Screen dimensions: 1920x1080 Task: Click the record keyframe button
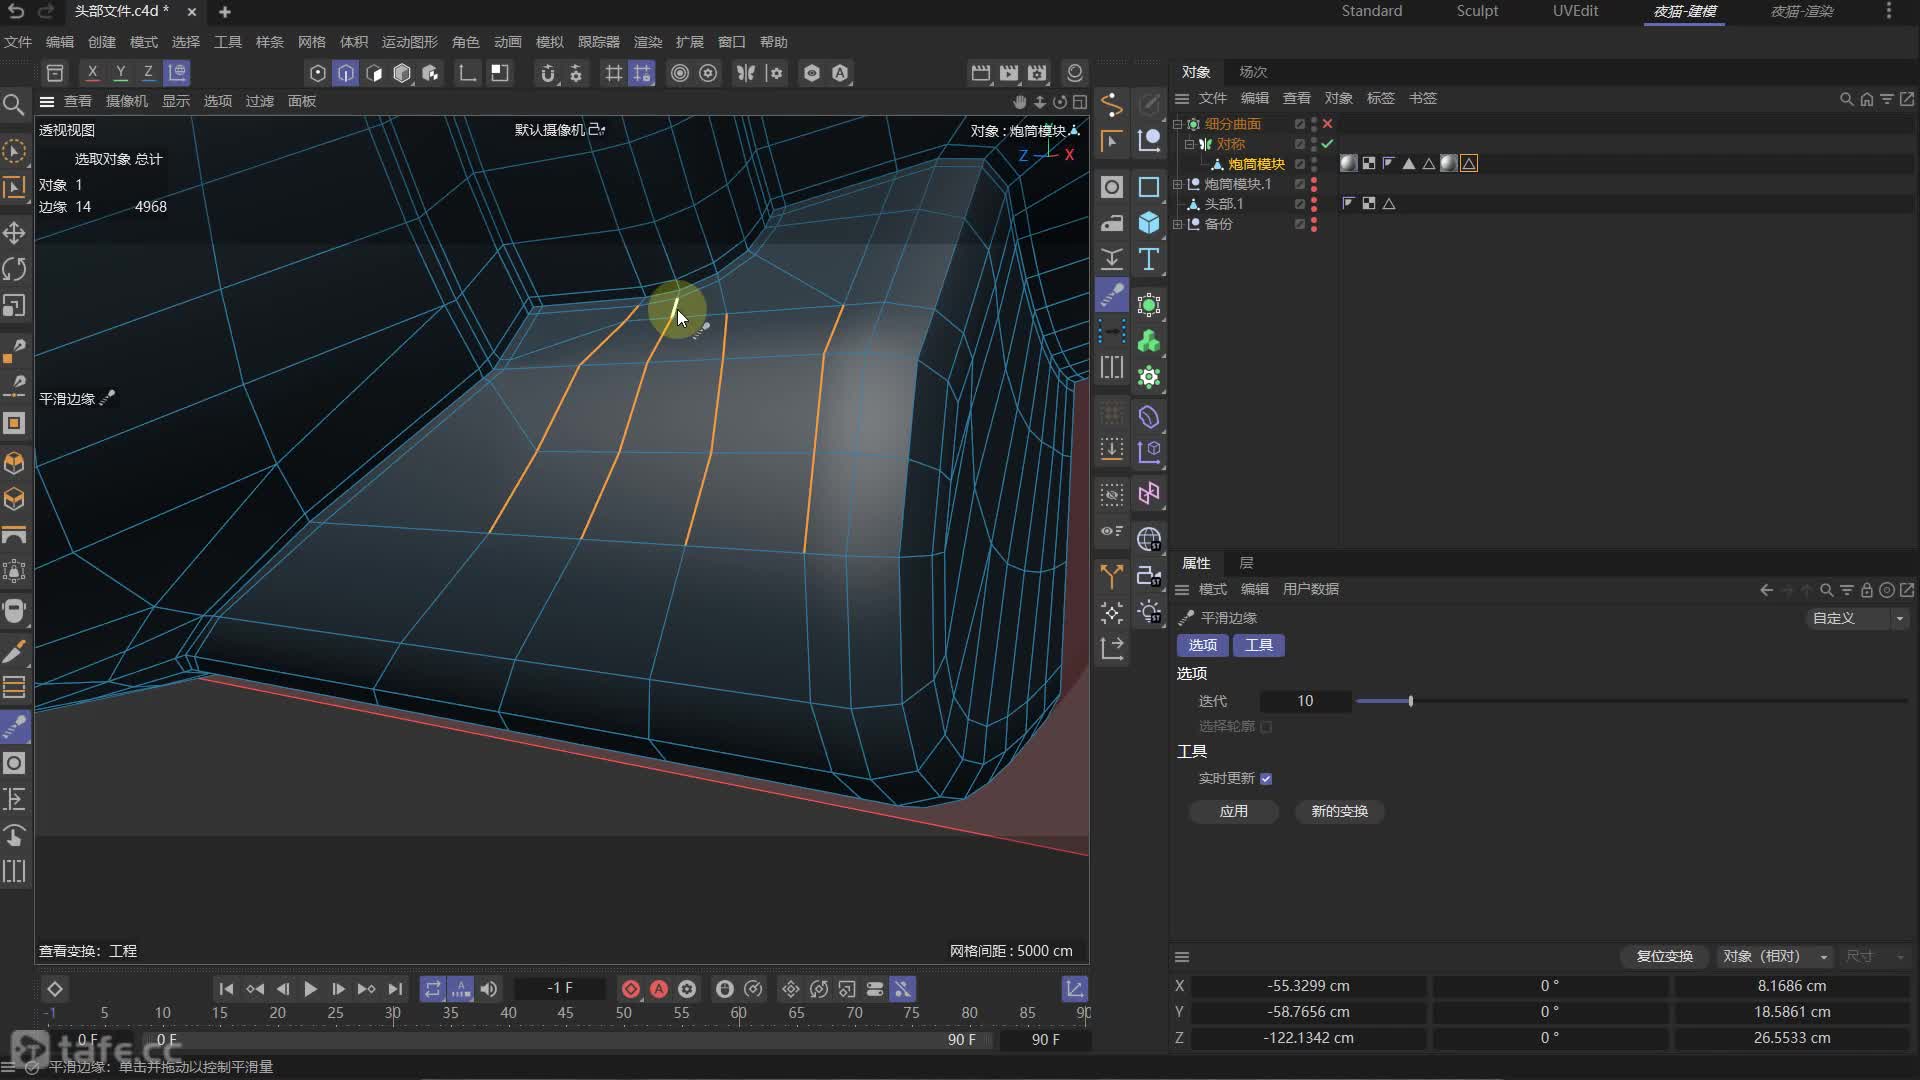[630, 990]
